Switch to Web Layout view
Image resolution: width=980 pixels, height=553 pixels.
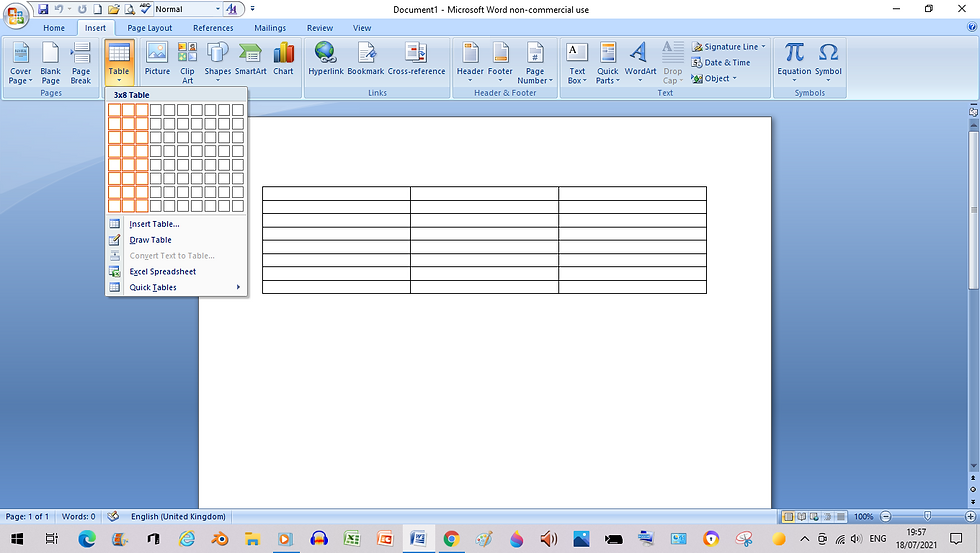click(814, 517)
